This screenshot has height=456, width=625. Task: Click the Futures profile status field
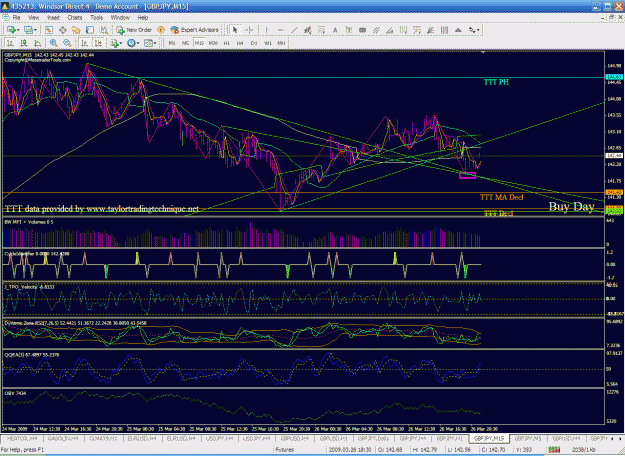pyautogui.click(x=285, y=450)
